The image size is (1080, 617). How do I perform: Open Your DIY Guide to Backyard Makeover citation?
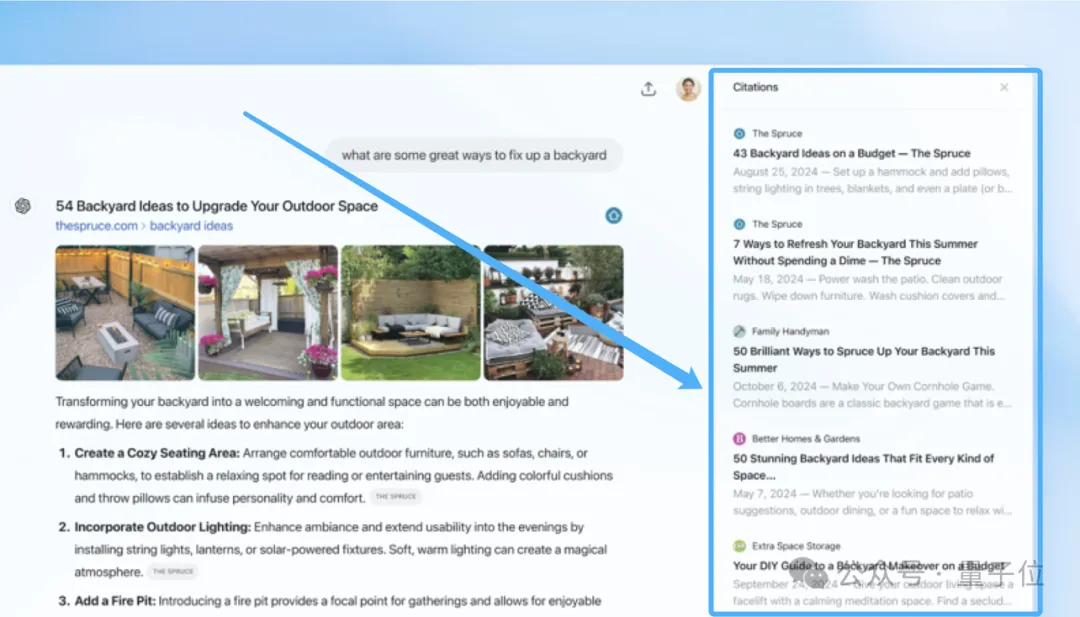tap(869, 566)
